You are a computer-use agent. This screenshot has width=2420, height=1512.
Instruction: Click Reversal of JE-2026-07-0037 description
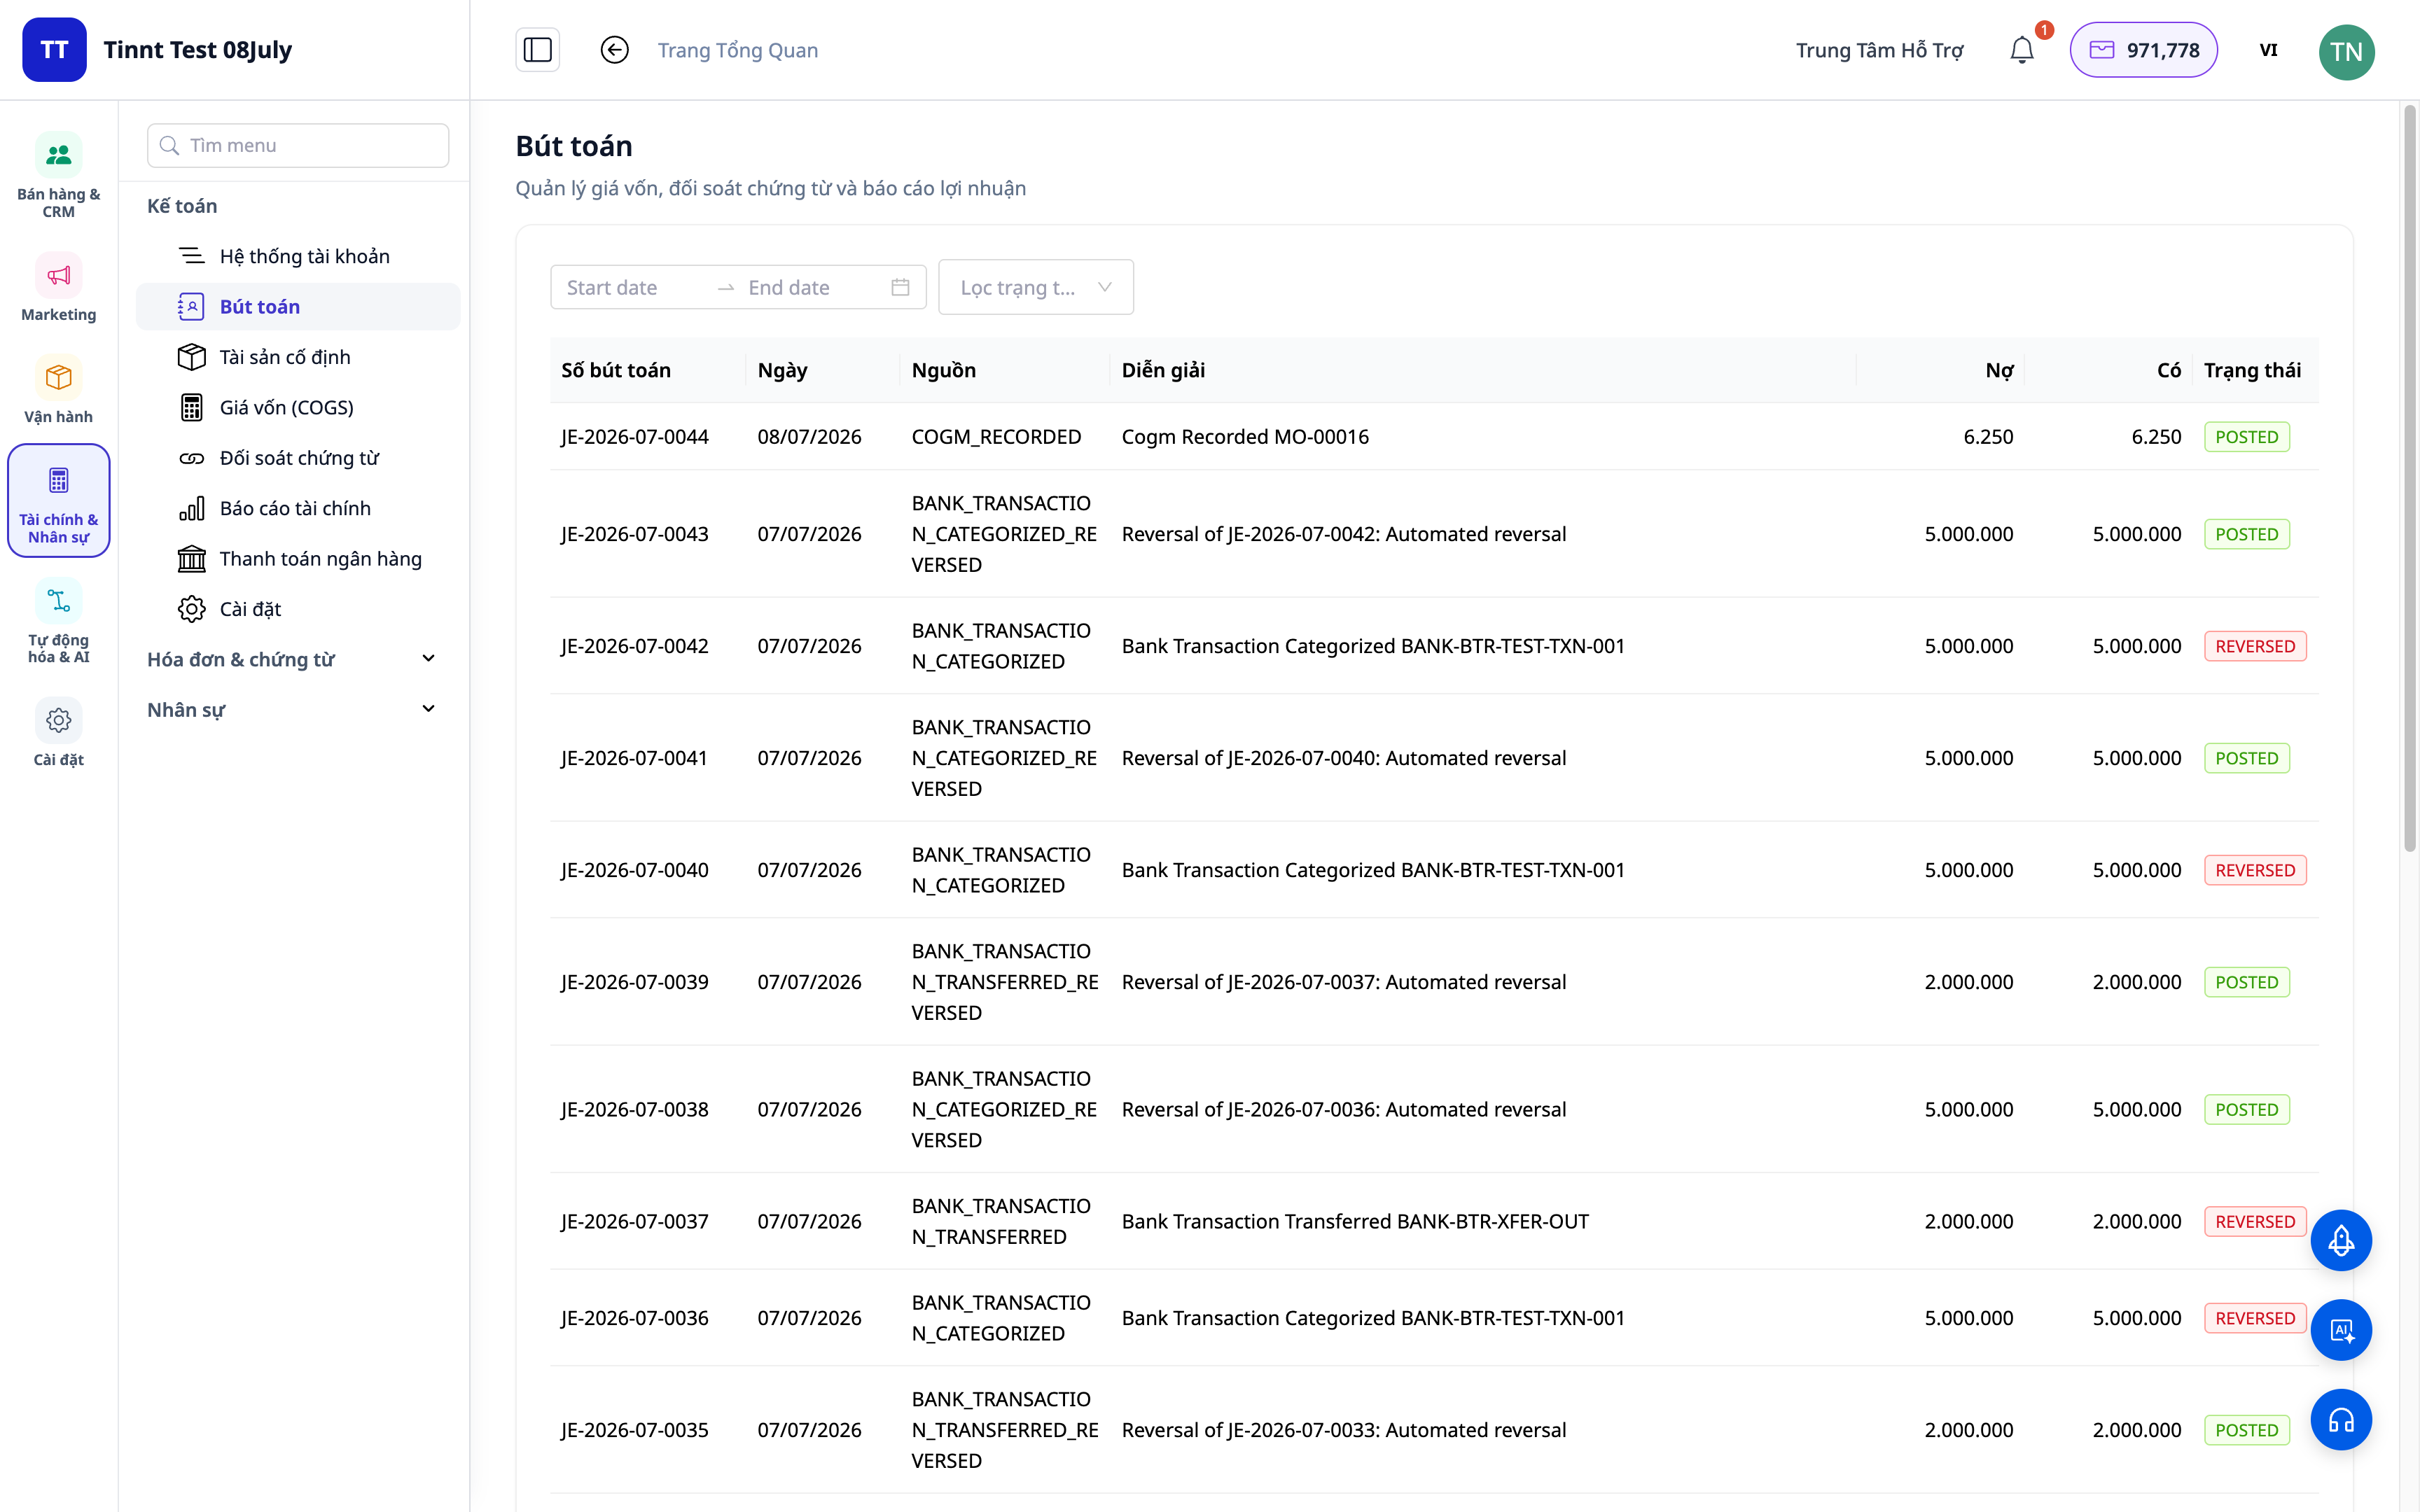pos(1343,981)
